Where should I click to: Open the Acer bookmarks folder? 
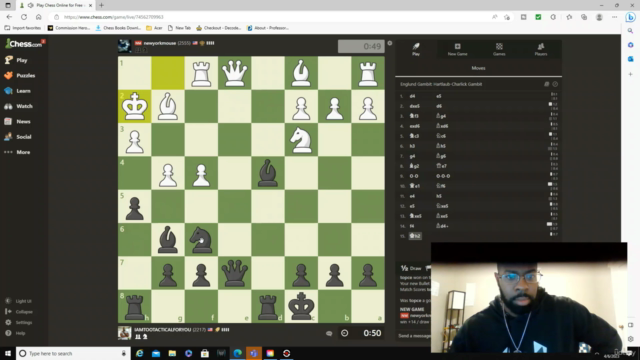tap(154, 28)
